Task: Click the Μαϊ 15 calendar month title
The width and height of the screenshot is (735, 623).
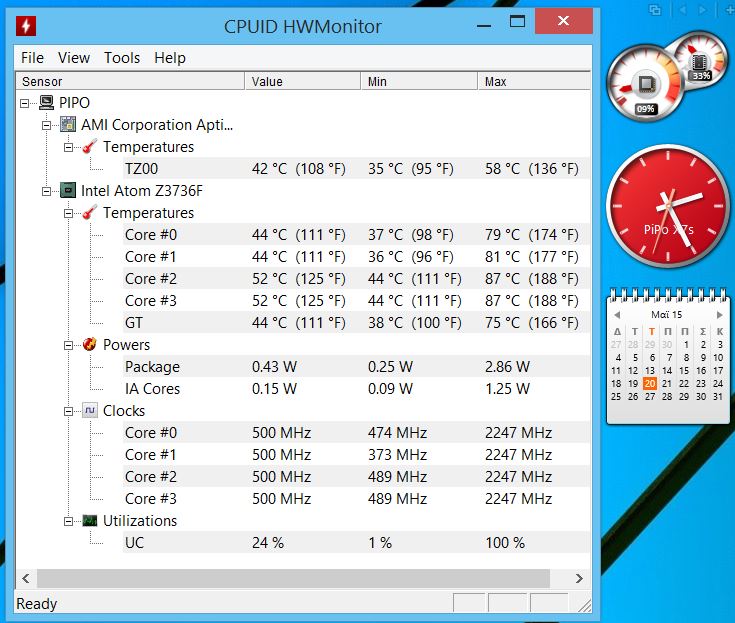Action: pos(667,315)
